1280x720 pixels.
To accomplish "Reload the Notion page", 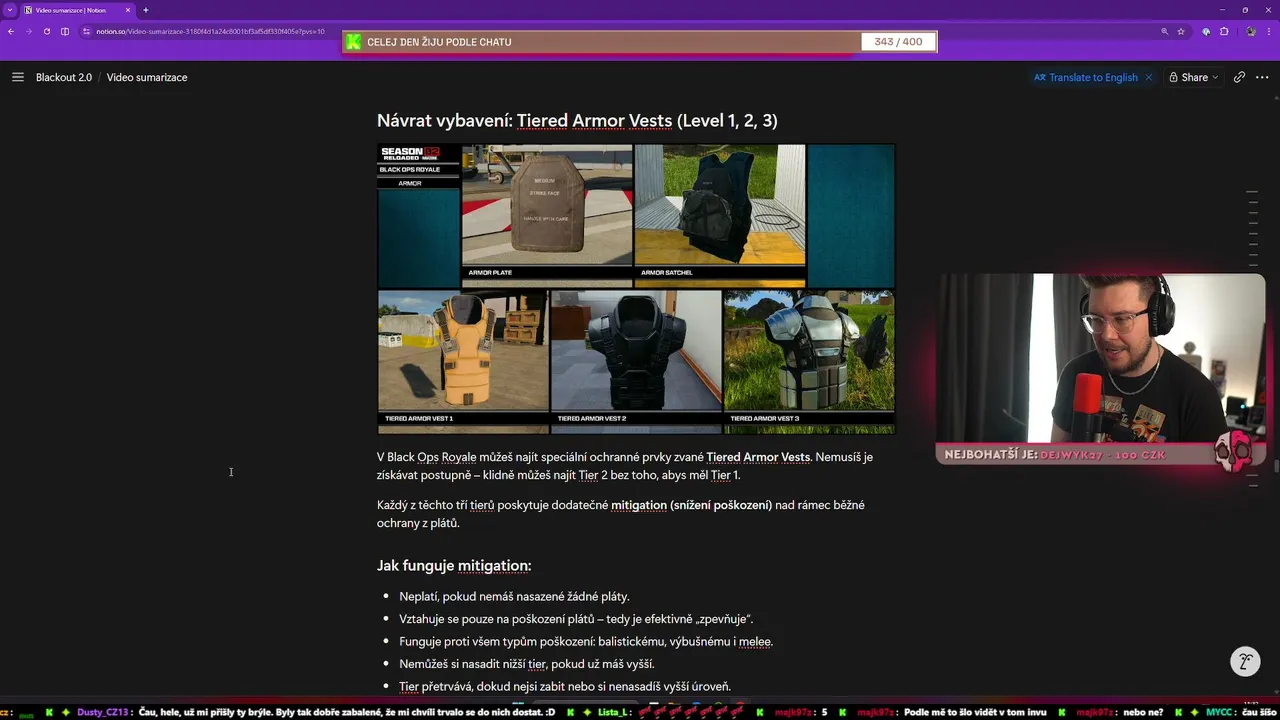I will (46, 31).
